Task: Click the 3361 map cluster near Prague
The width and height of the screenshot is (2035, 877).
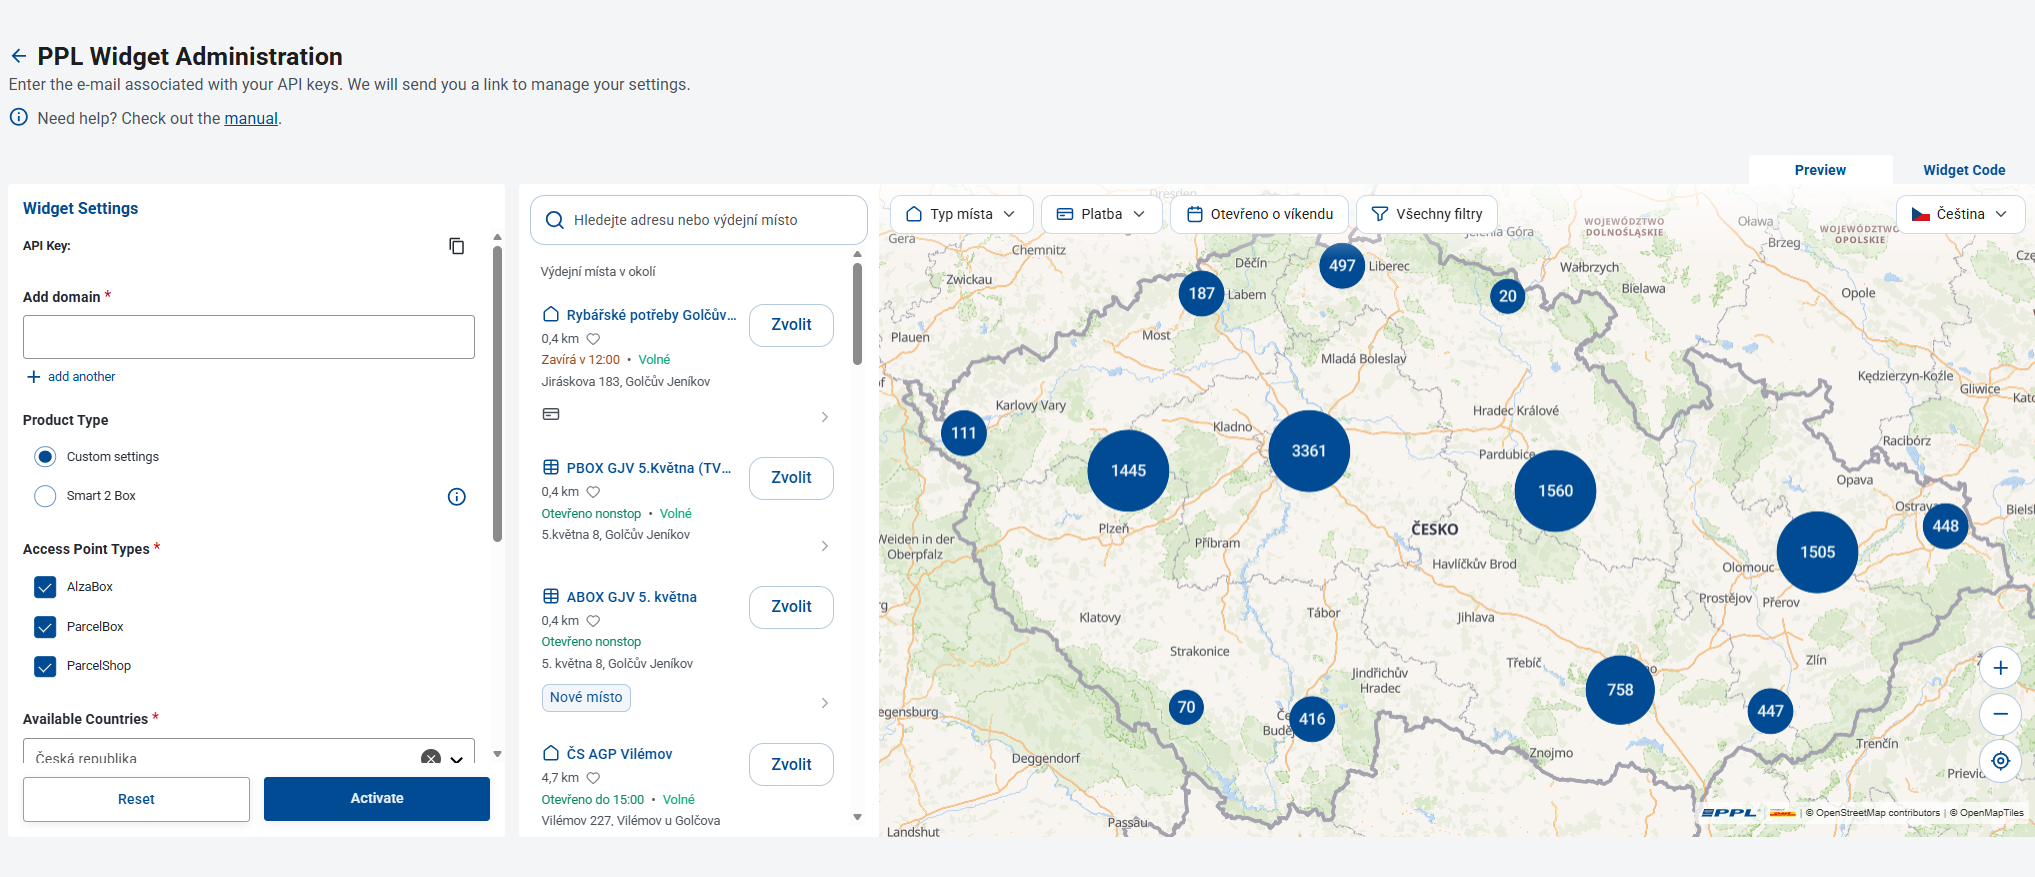Action: coord(1309,451)
